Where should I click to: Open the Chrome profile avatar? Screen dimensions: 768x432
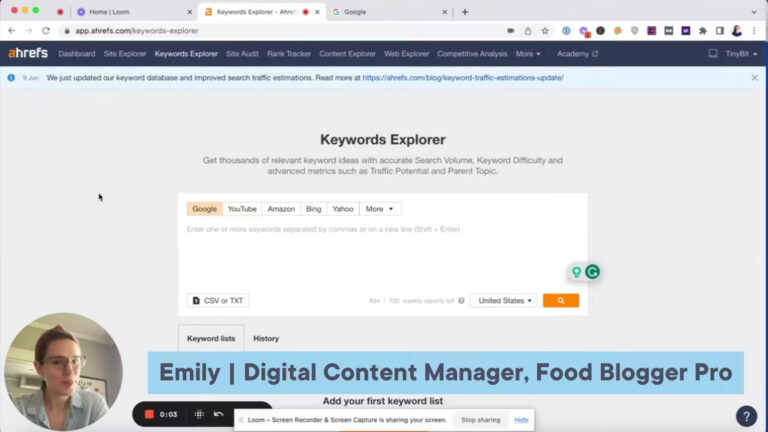point(737,30)
